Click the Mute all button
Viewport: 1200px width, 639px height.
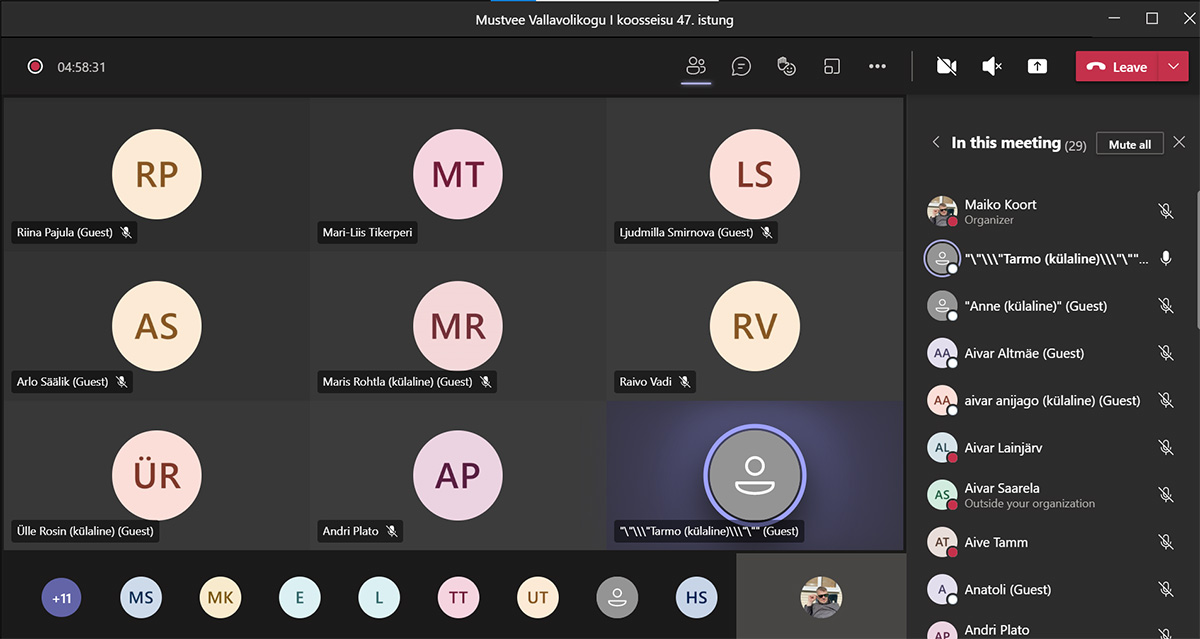(x=1130, y=144)
